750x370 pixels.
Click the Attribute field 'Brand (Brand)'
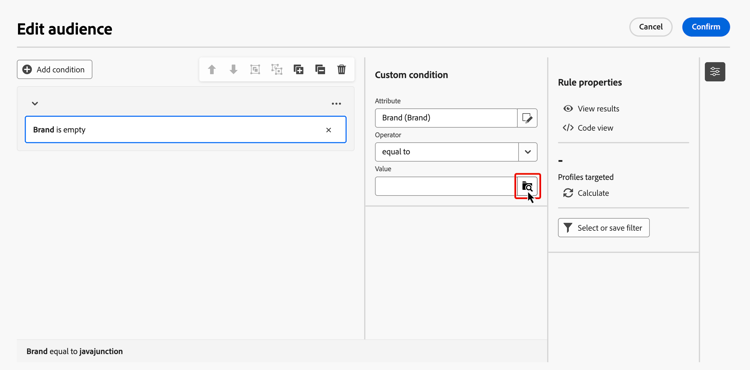(x=446, y=118)
